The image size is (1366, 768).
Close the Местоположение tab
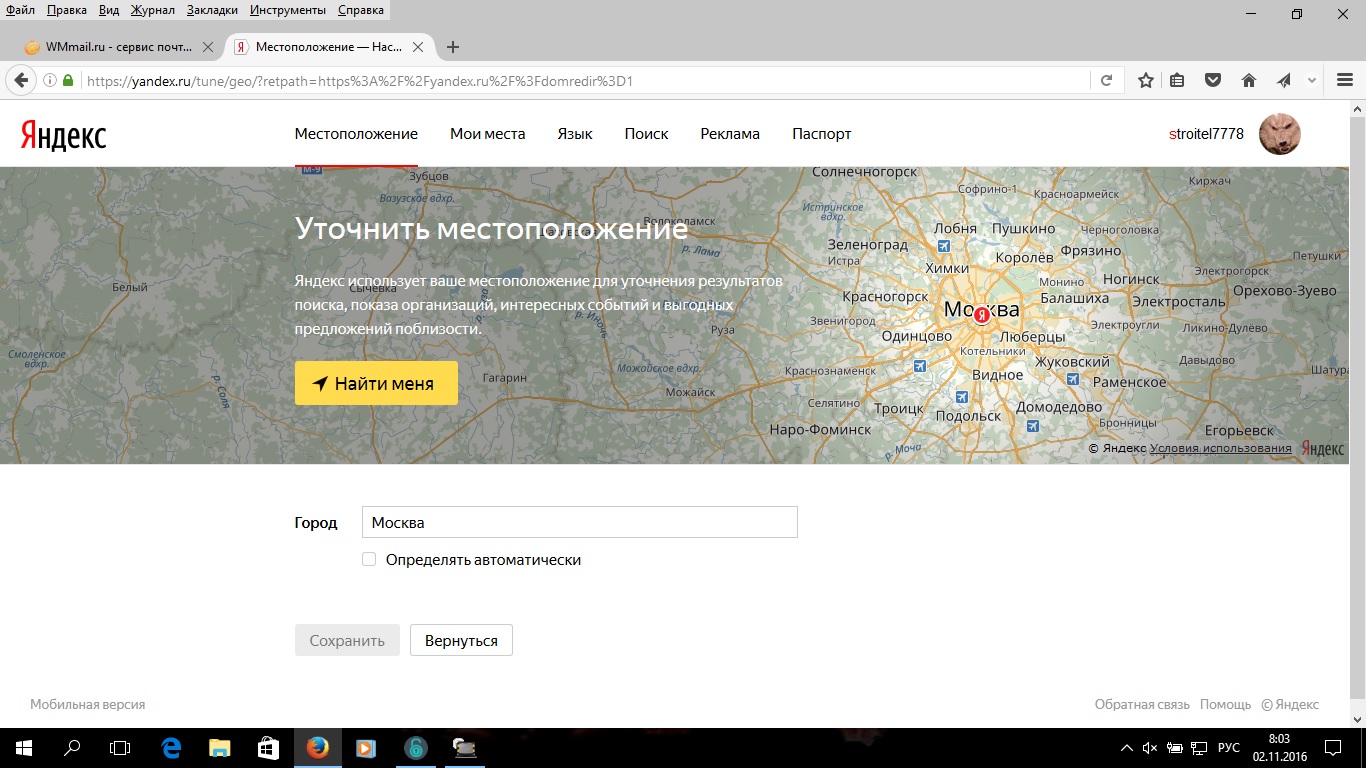tap(418, 47)
